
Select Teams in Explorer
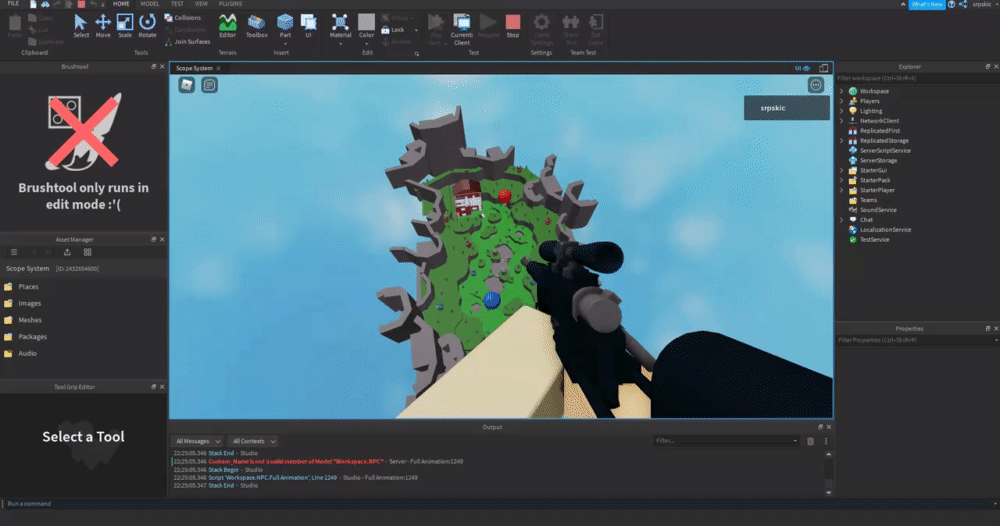pyautogui.click(x=868, y=200)
